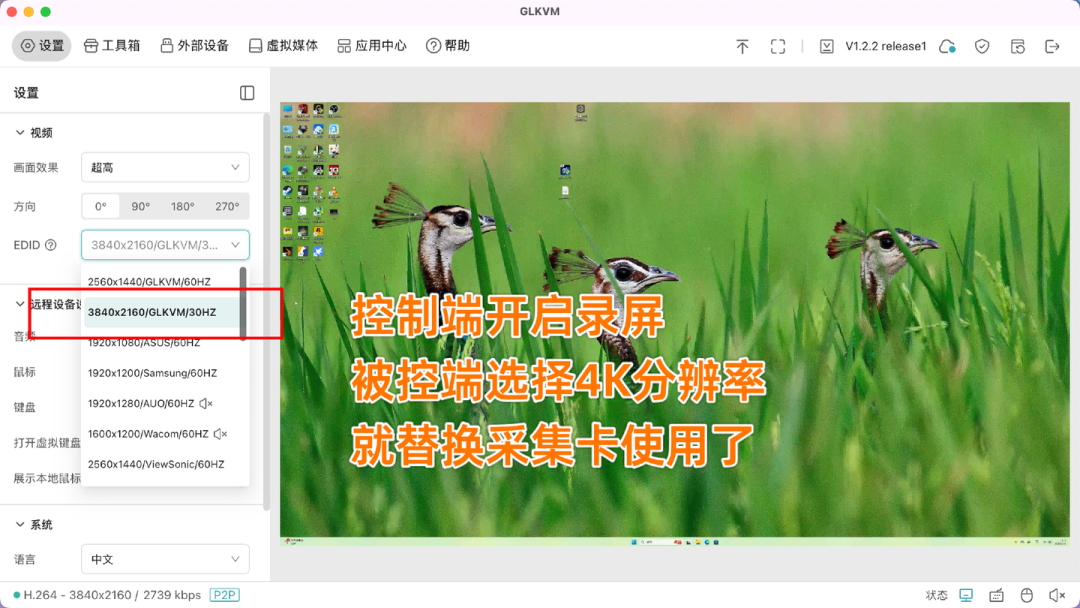The height and width of the screenshot is (608, 1080).
Task: Open the 应用中心 app center menu
Action: coord(372,46)
